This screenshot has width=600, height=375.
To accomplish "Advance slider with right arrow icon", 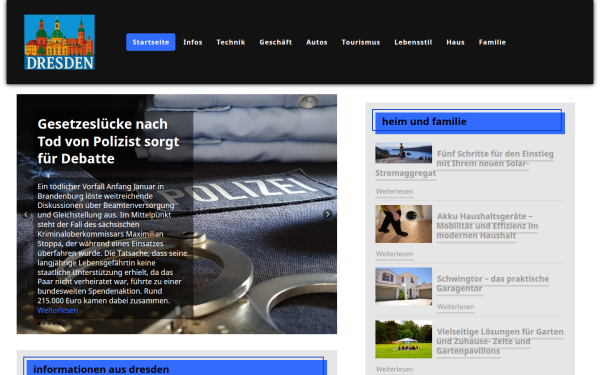I will (328, 214).
